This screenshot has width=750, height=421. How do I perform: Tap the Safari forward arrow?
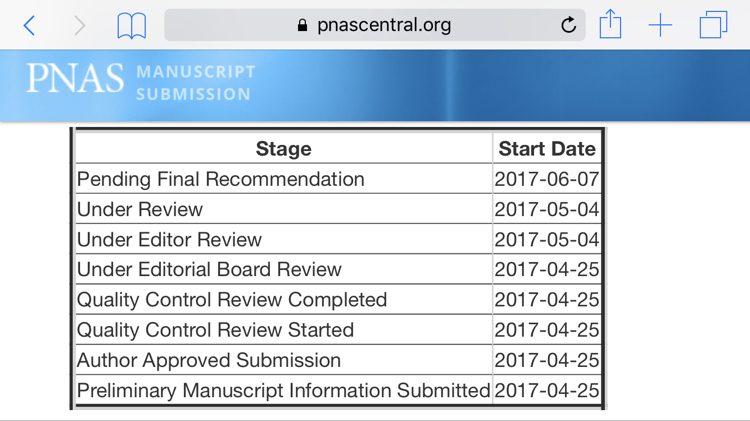click(79, 26)
